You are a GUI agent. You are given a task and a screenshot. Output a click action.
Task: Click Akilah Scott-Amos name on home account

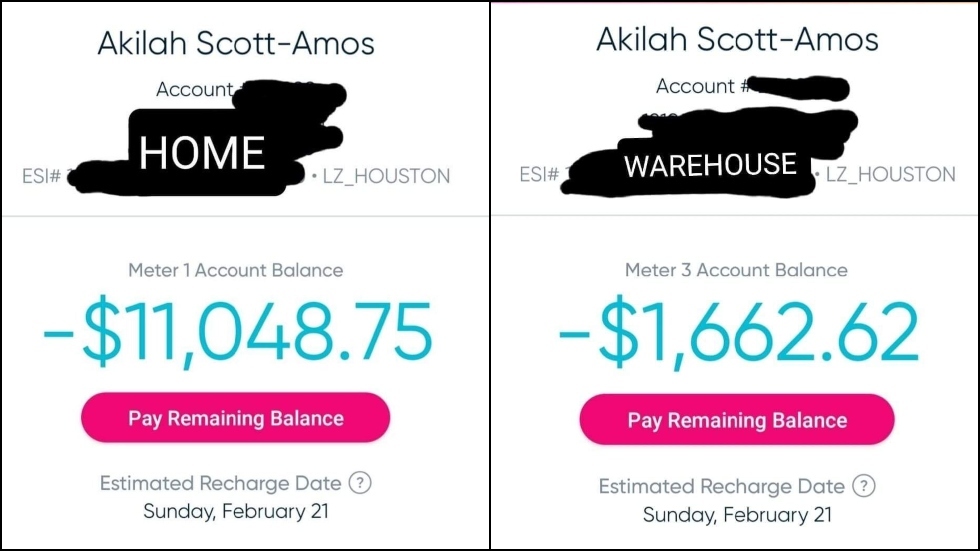pos(236,43)
